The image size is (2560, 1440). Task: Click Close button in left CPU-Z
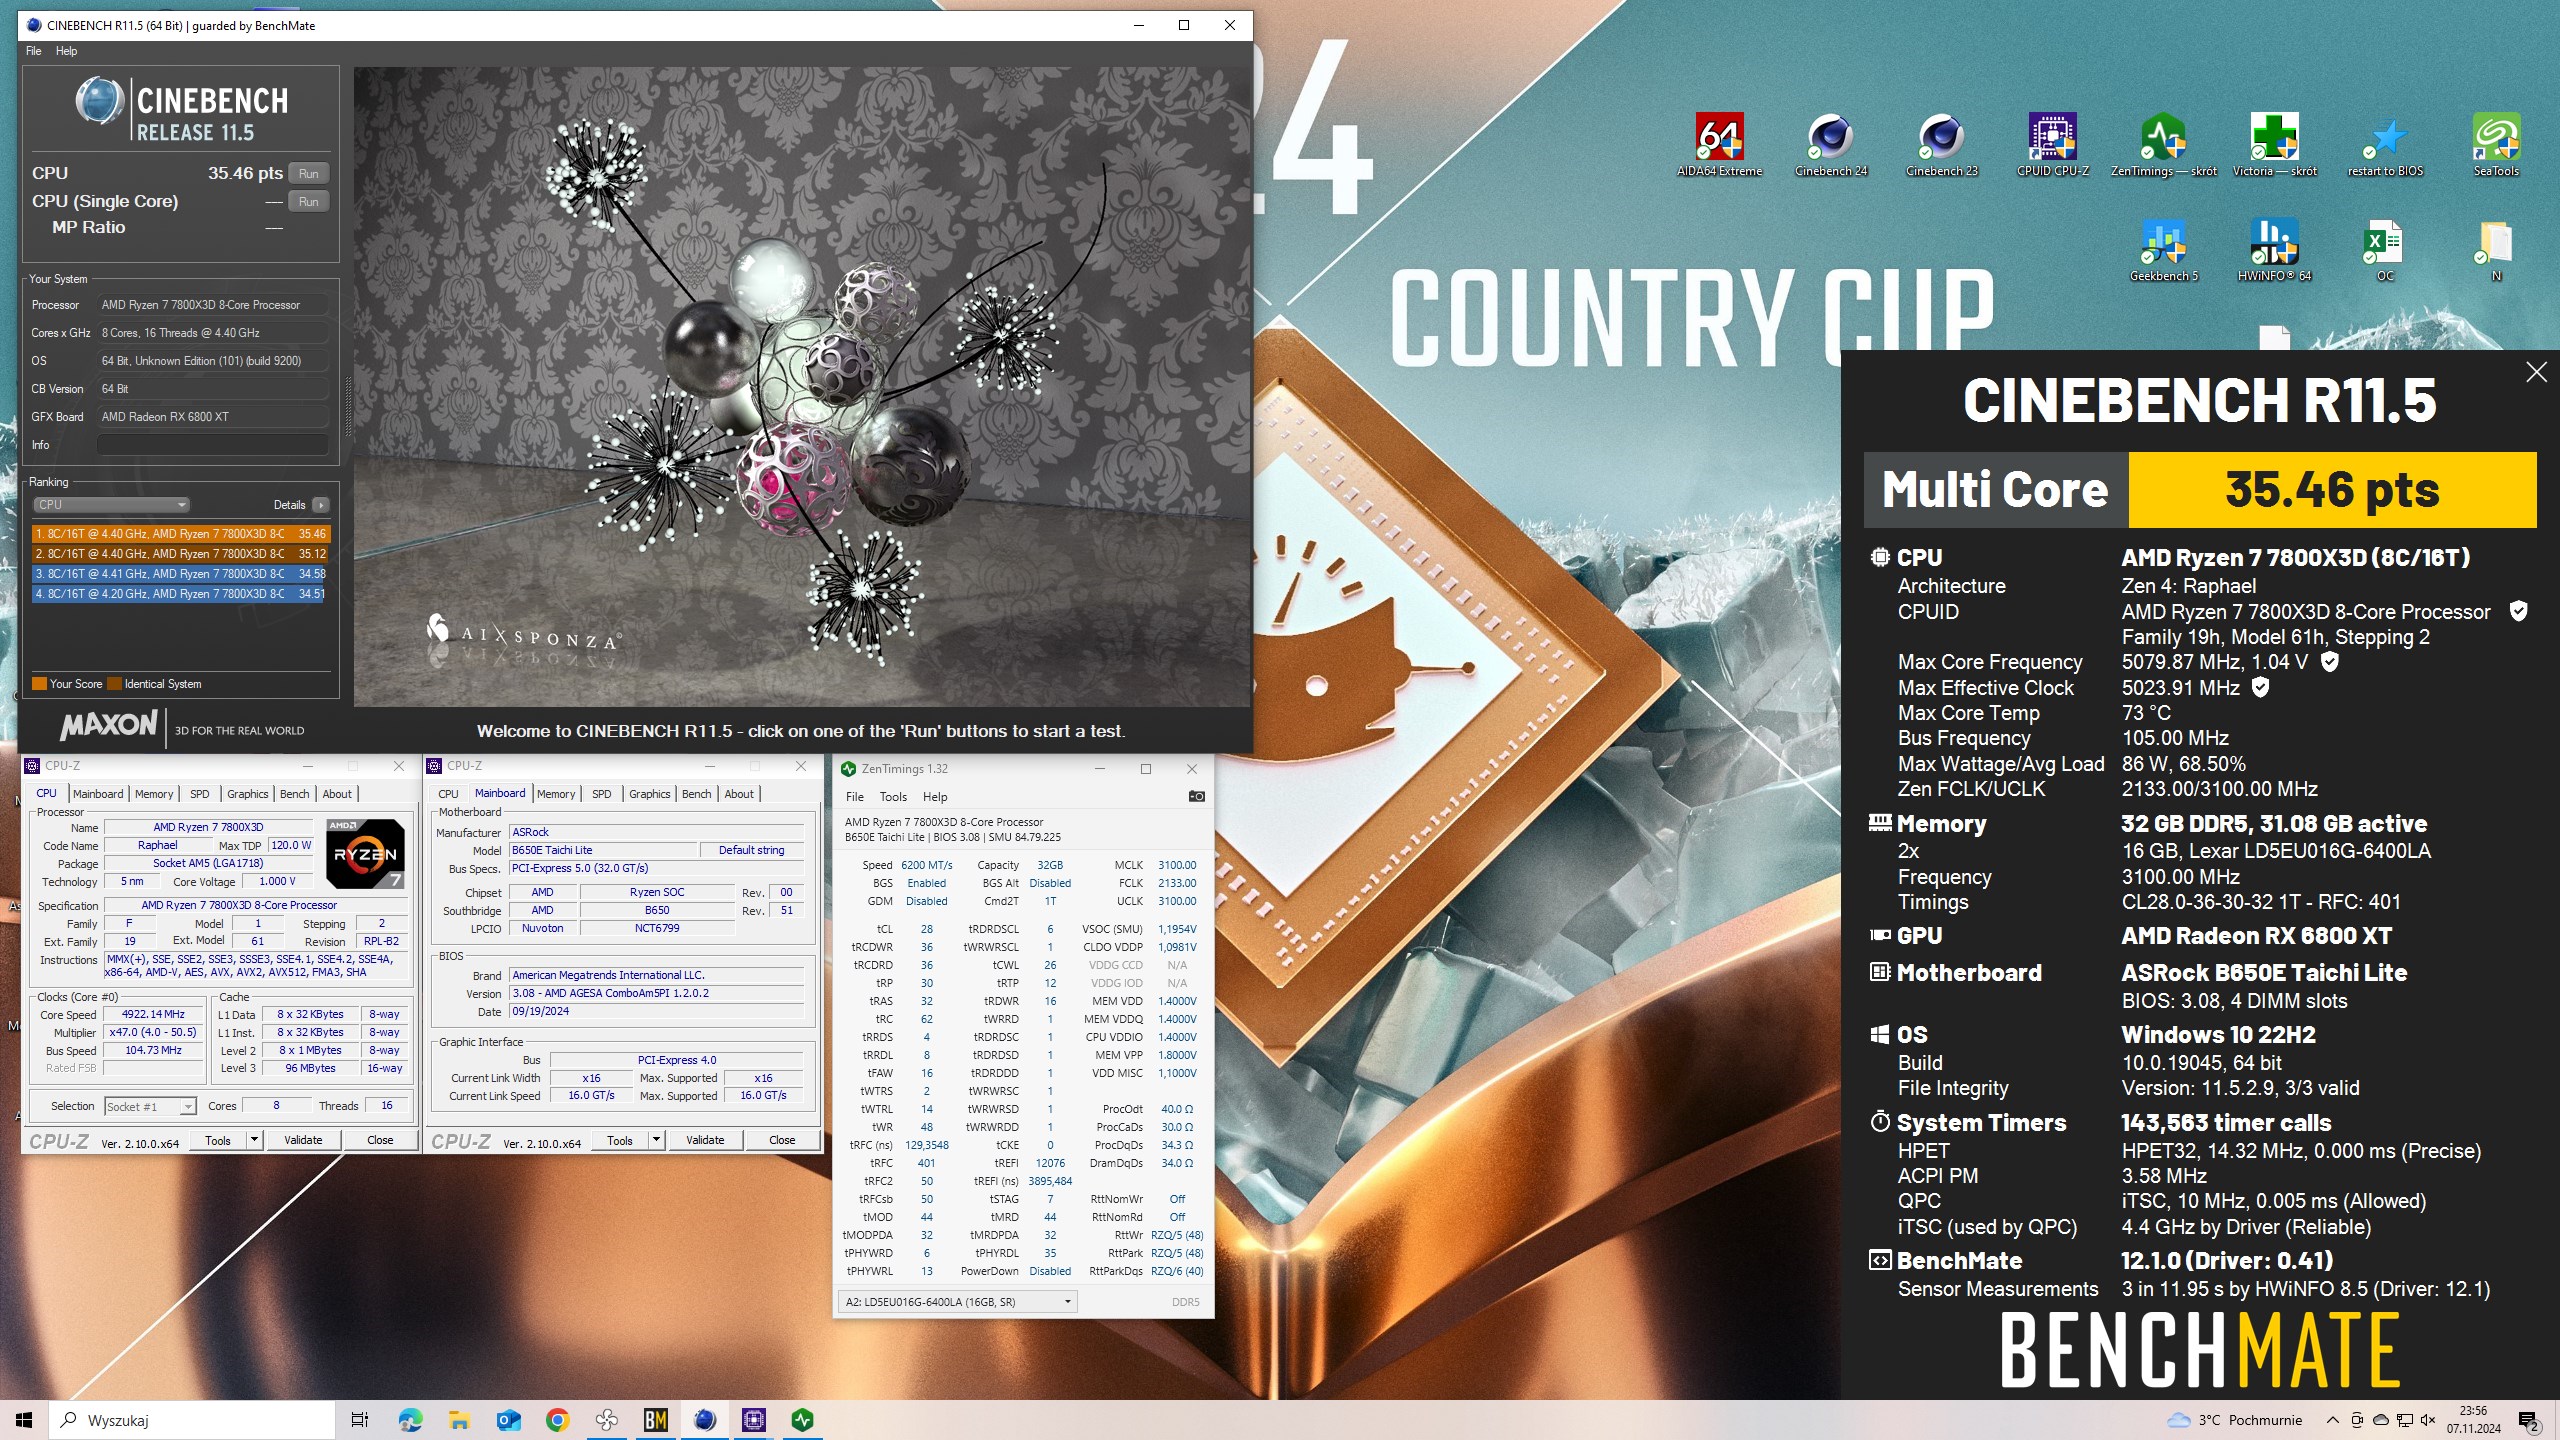(380, 1140)
